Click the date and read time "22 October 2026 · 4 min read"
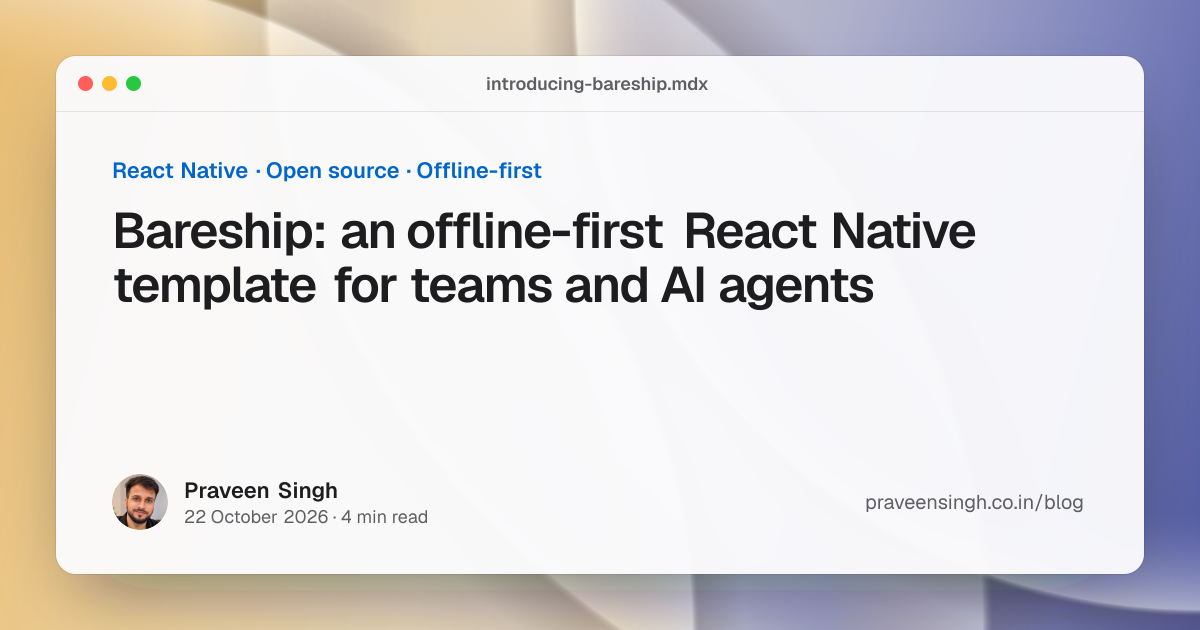 pyautogui.click(x=306, y=517)
